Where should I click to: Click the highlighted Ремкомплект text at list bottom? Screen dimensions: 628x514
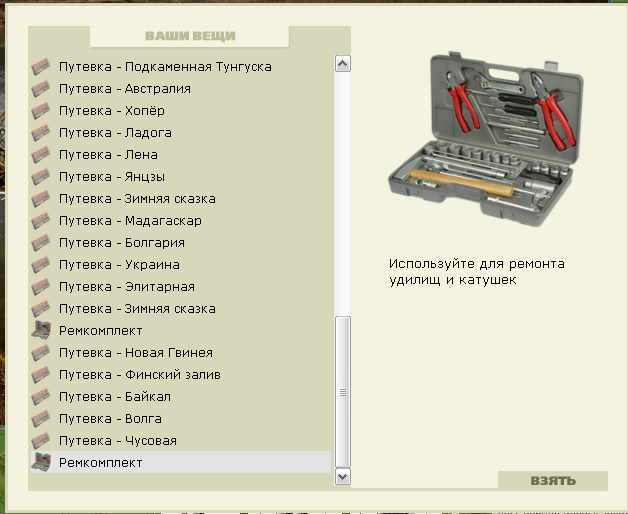101,463
